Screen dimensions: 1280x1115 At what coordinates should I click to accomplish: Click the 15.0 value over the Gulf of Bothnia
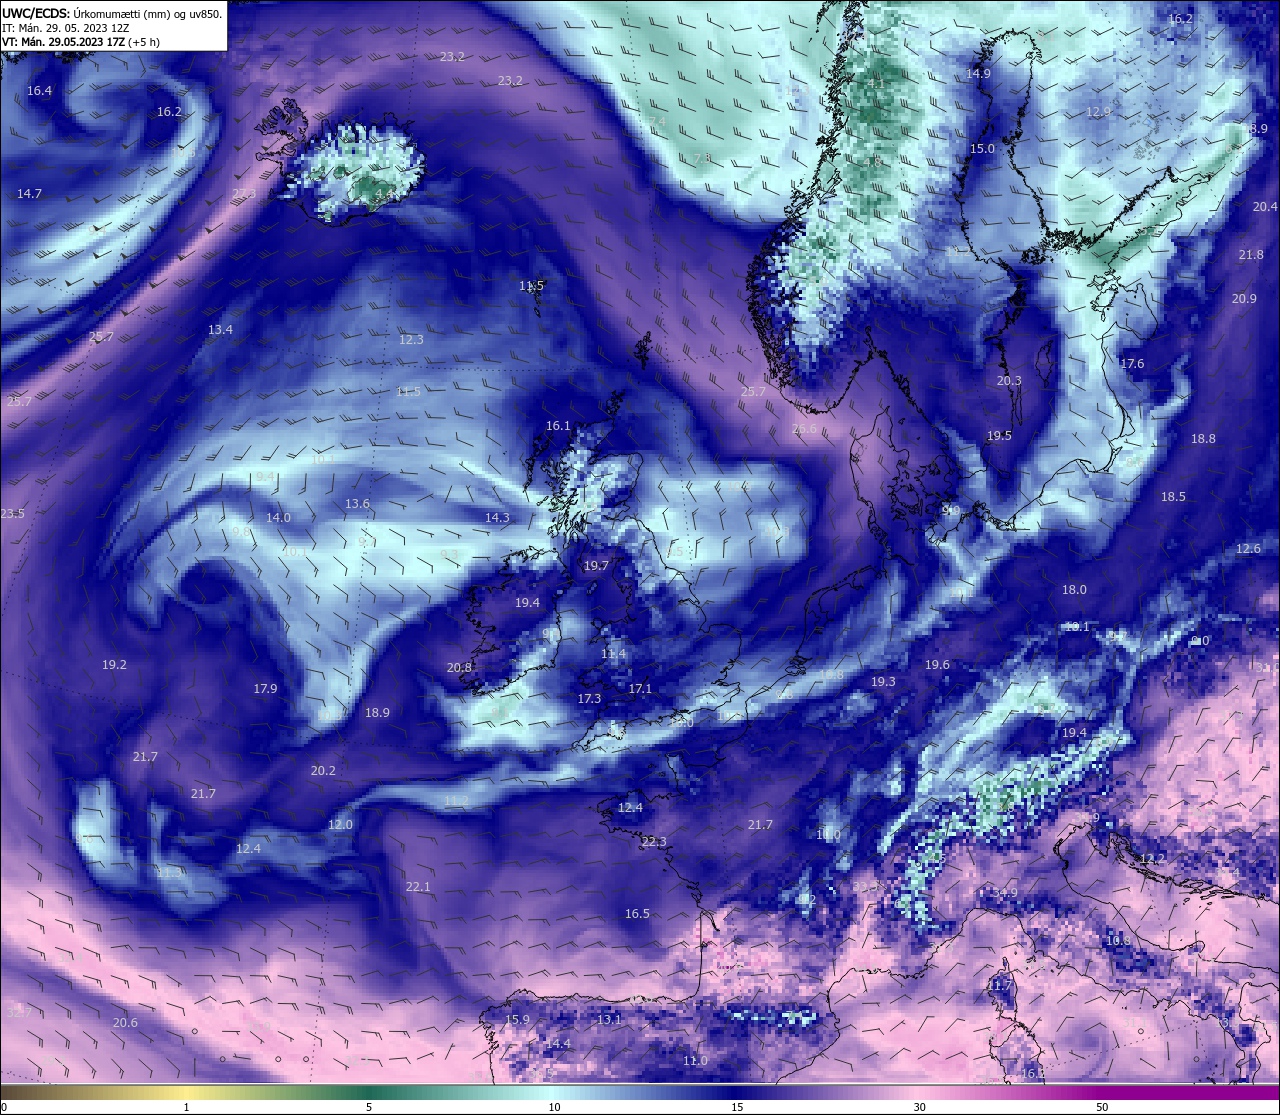pos(982,149)
